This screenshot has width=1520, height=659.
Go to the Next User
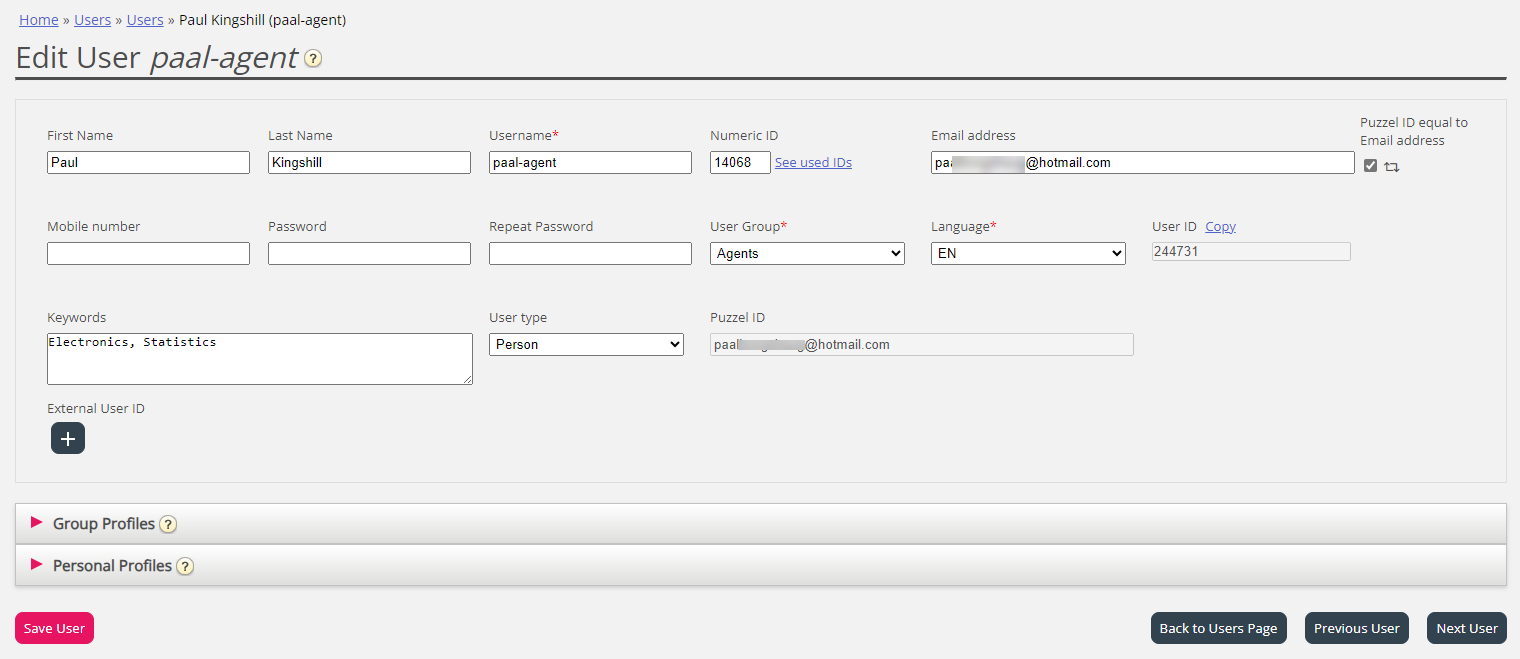click(x=1466, y=628)
